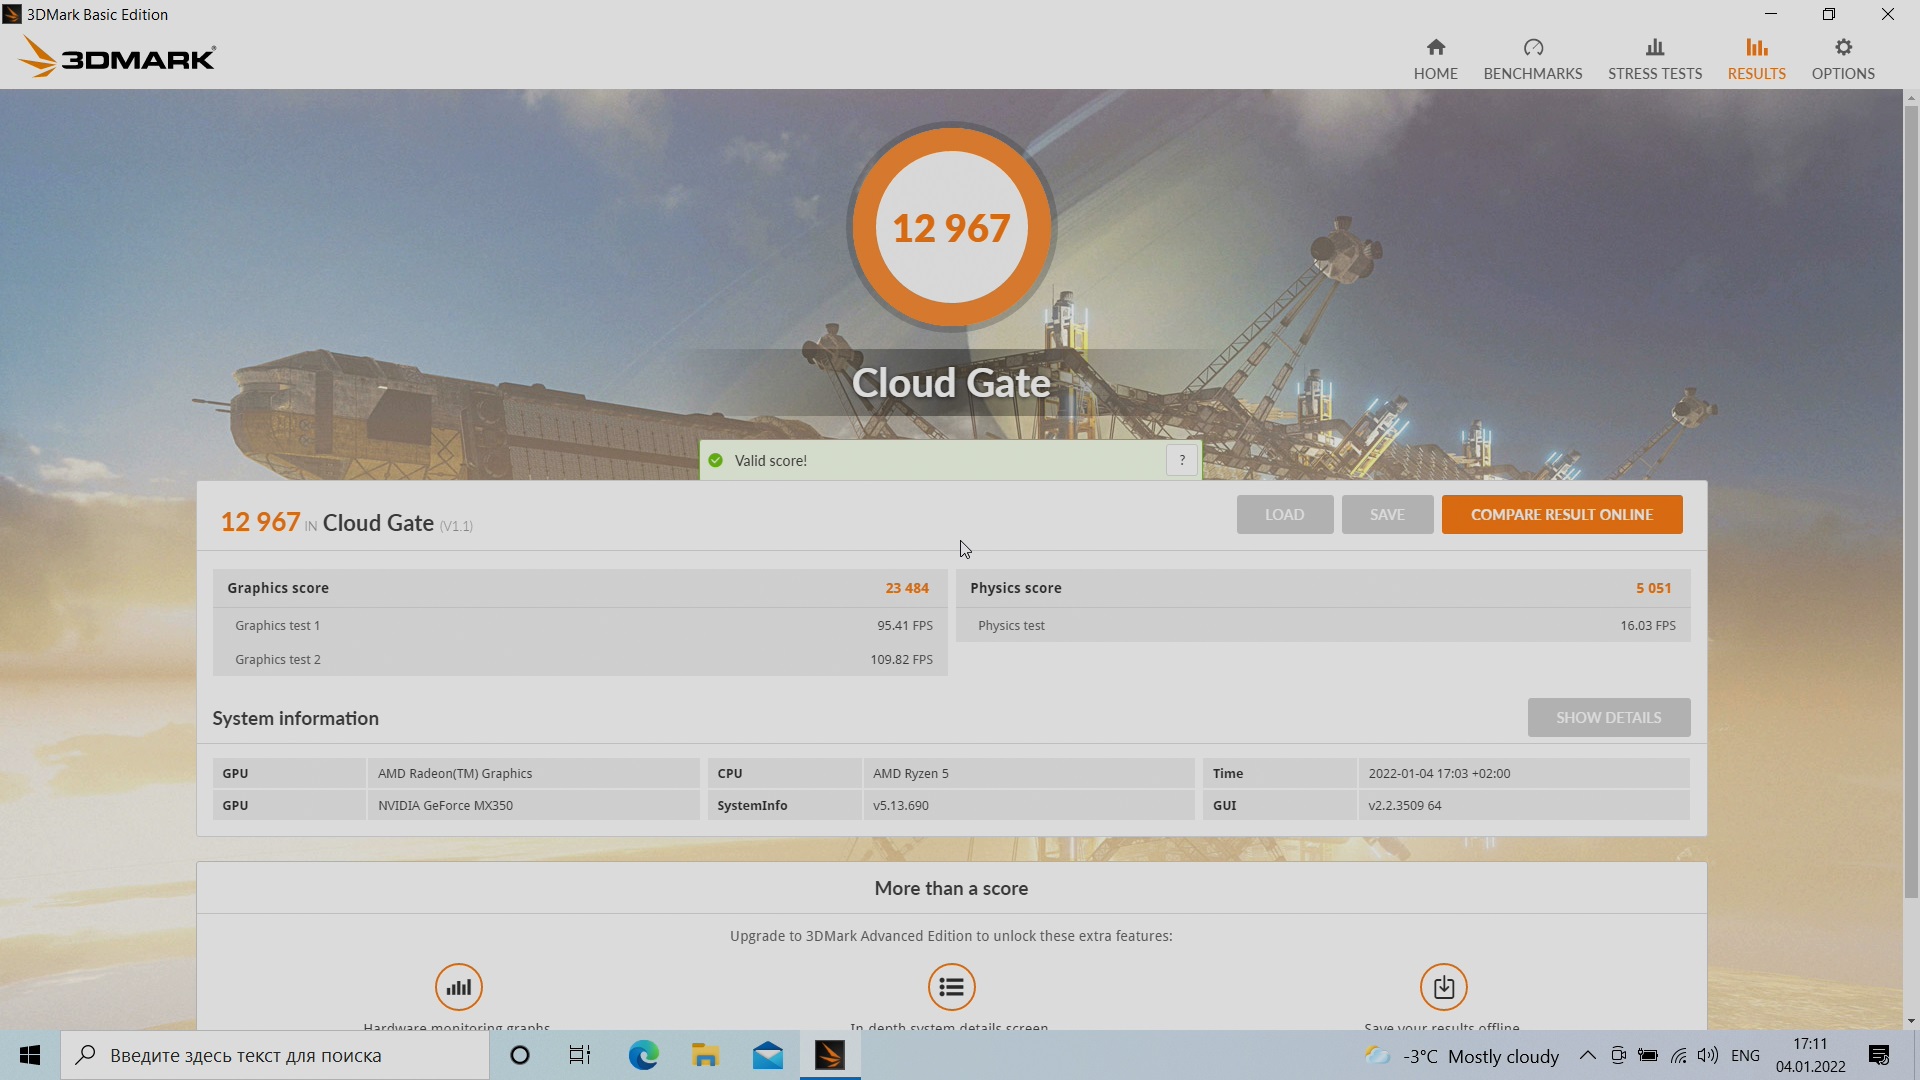Screen dimensions: 1920x1080
Task: Show hidden system tray icons
Action: coord(1587,1055)
